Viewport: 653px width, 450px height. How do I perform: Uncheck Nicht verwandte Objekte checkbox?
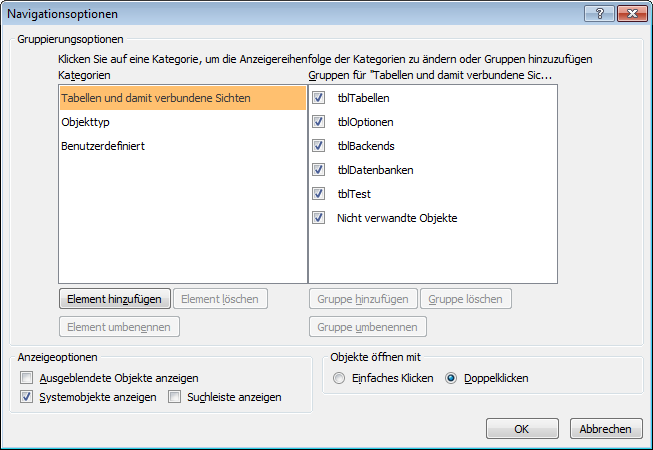(x=319, y=217)
